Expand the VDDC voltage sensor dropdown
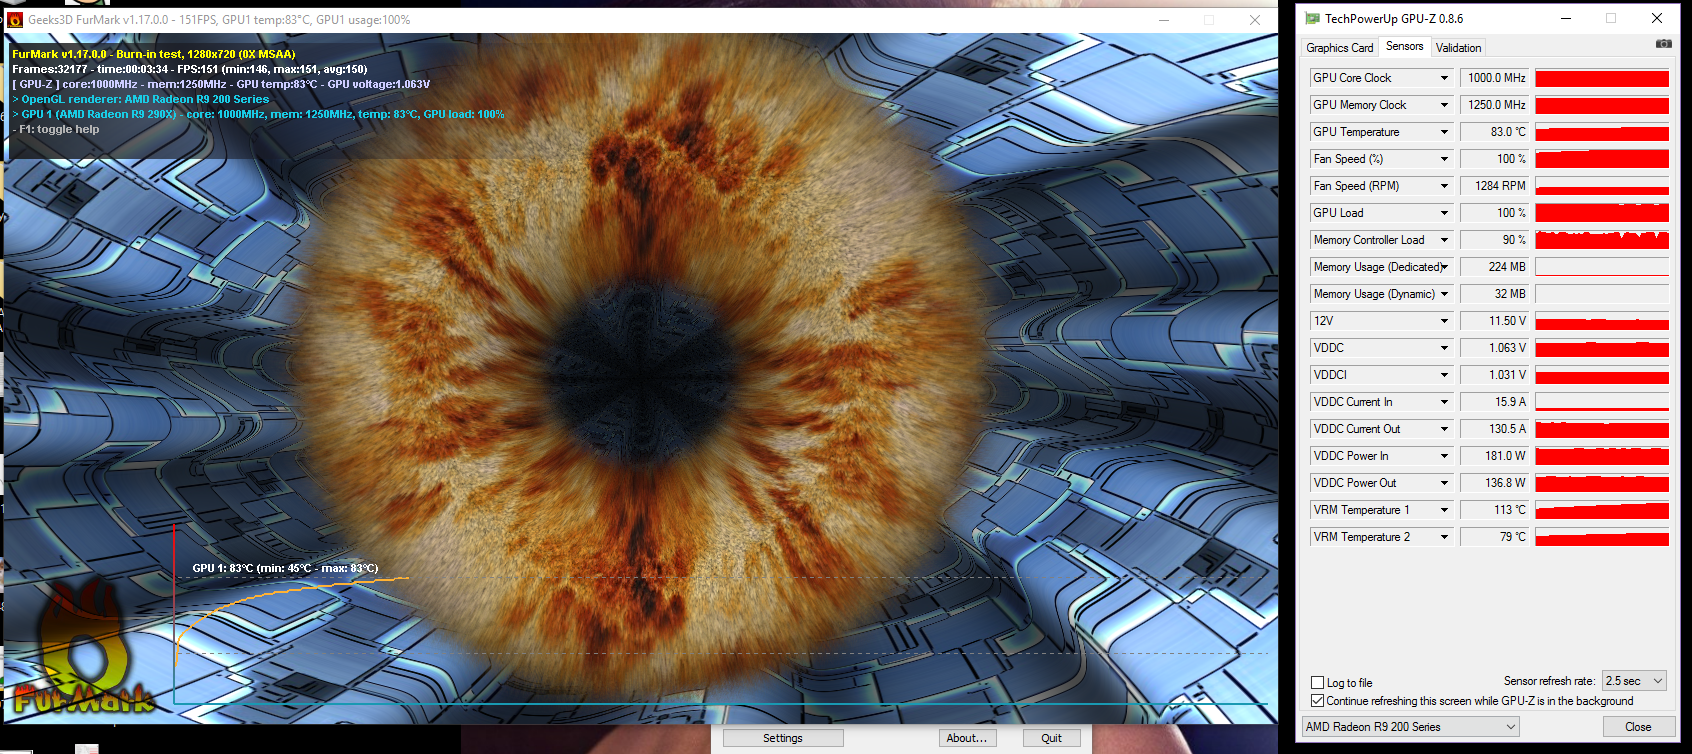This screenshot has width=1692, height=754. (x=1444, y=348)
